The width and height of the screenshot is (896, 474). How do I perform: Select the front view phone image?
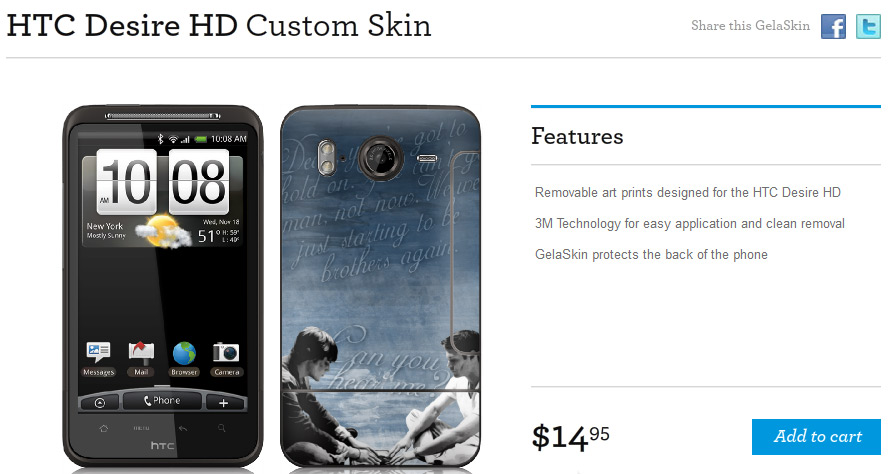click(163, 286)
